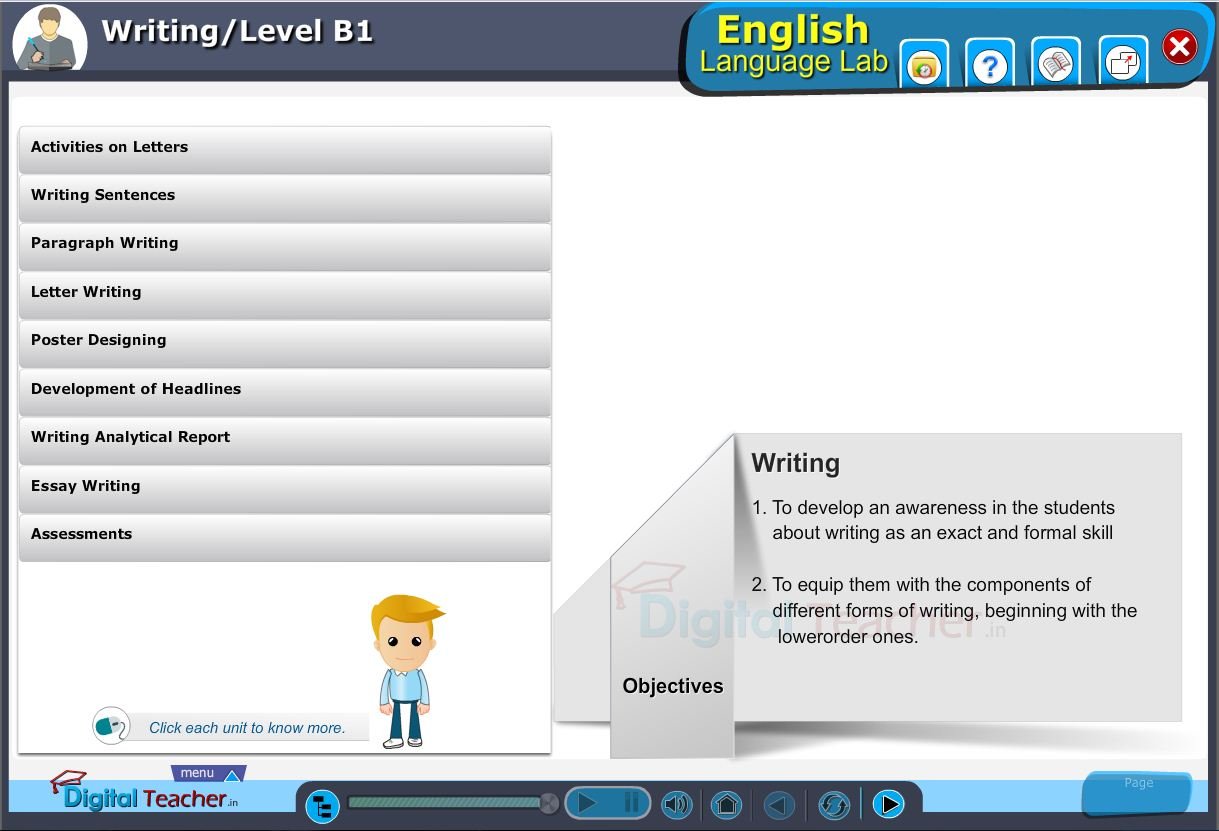This screenshot has width=1219, height=831.
Task: Click the play triangle in the player
Action: (588, 803)
